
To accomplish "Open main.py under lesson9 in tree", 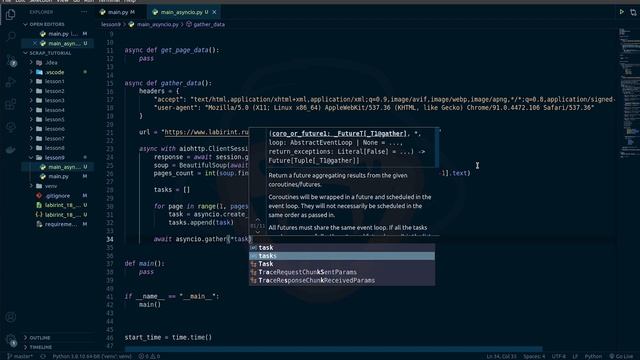I will [58, 176].
